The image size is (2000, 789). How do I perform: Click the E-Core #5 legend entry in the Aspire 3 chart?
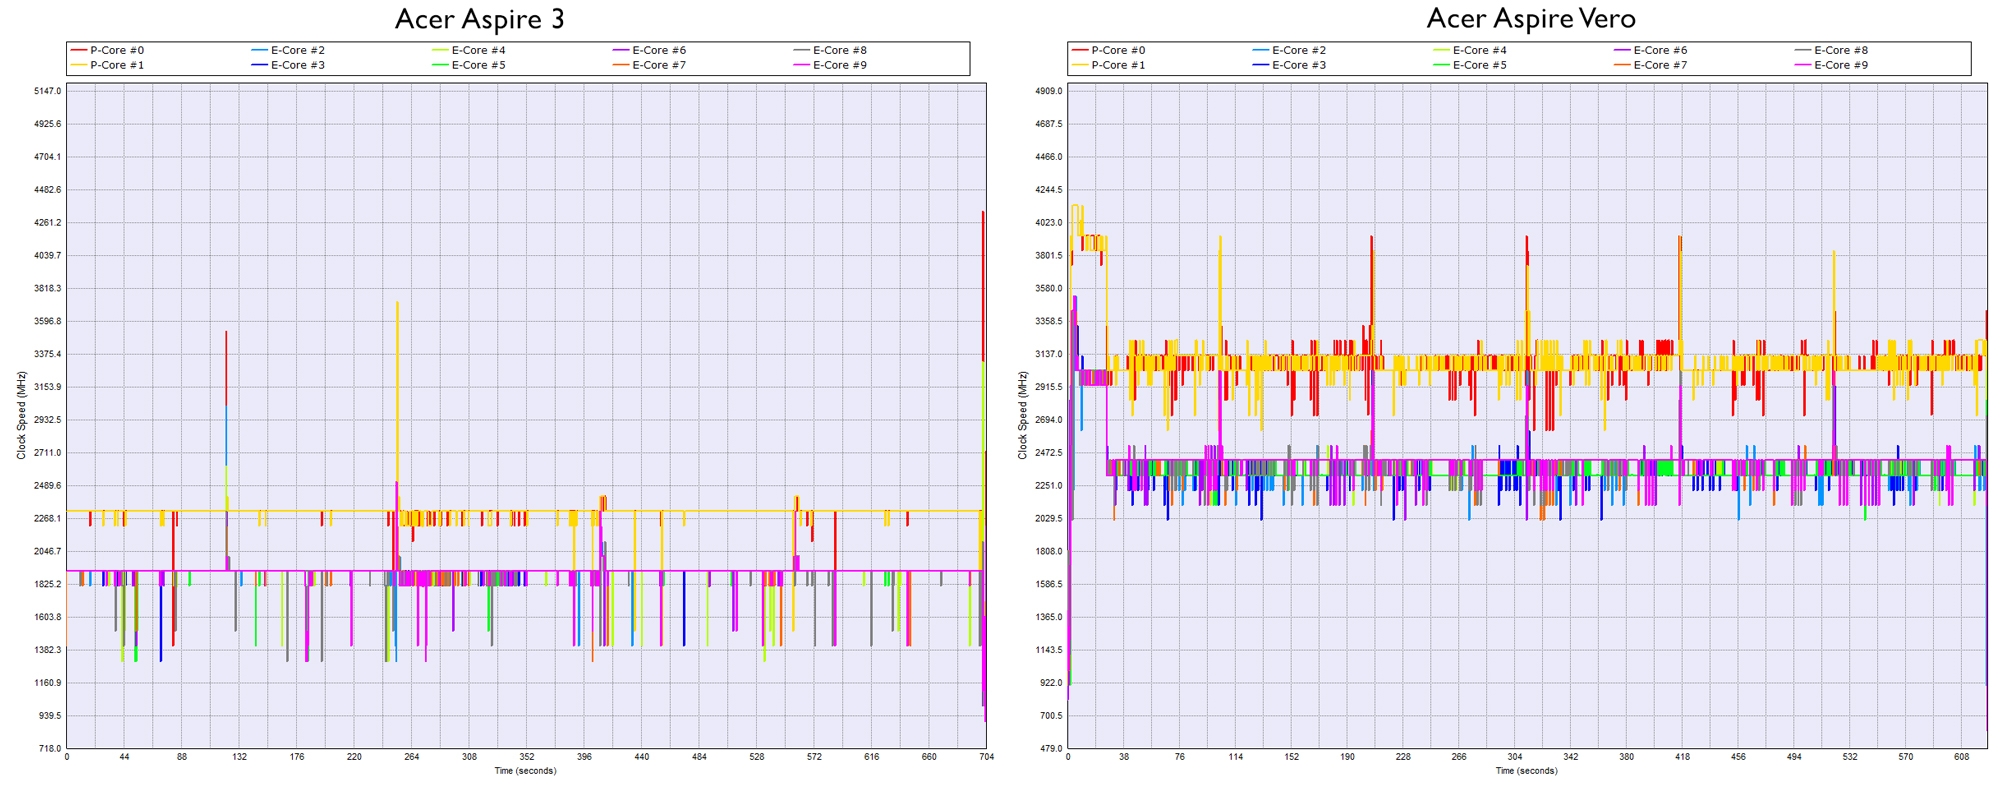469,65
